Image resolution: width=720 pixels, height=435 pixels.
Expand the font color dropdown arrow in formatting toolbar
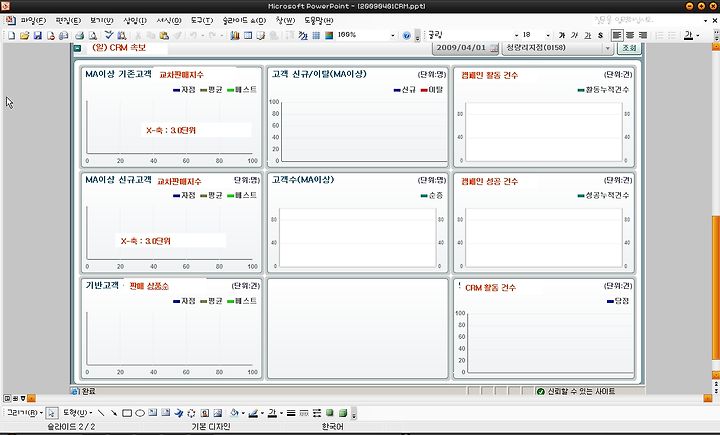pyautogui.click(x=698, y=35)
